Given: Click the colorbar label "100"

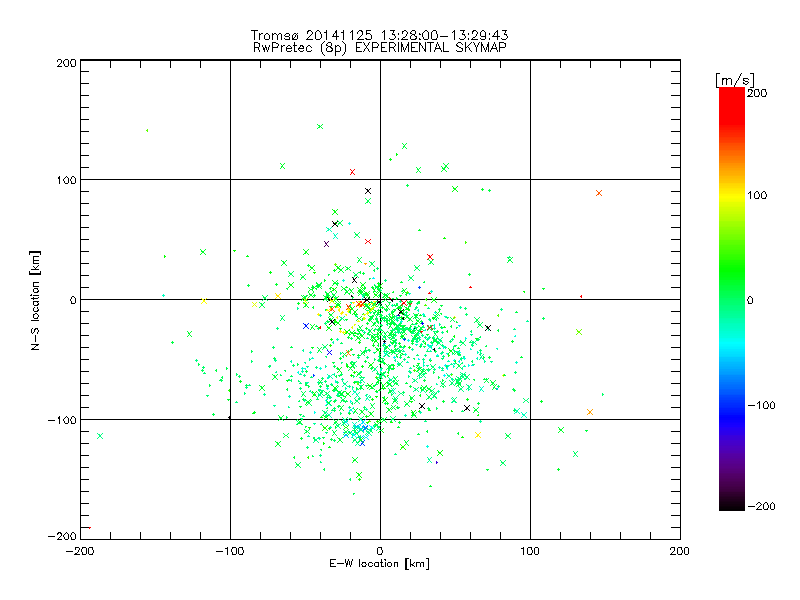Looking at the screenshot, I should tap(757, 195).
